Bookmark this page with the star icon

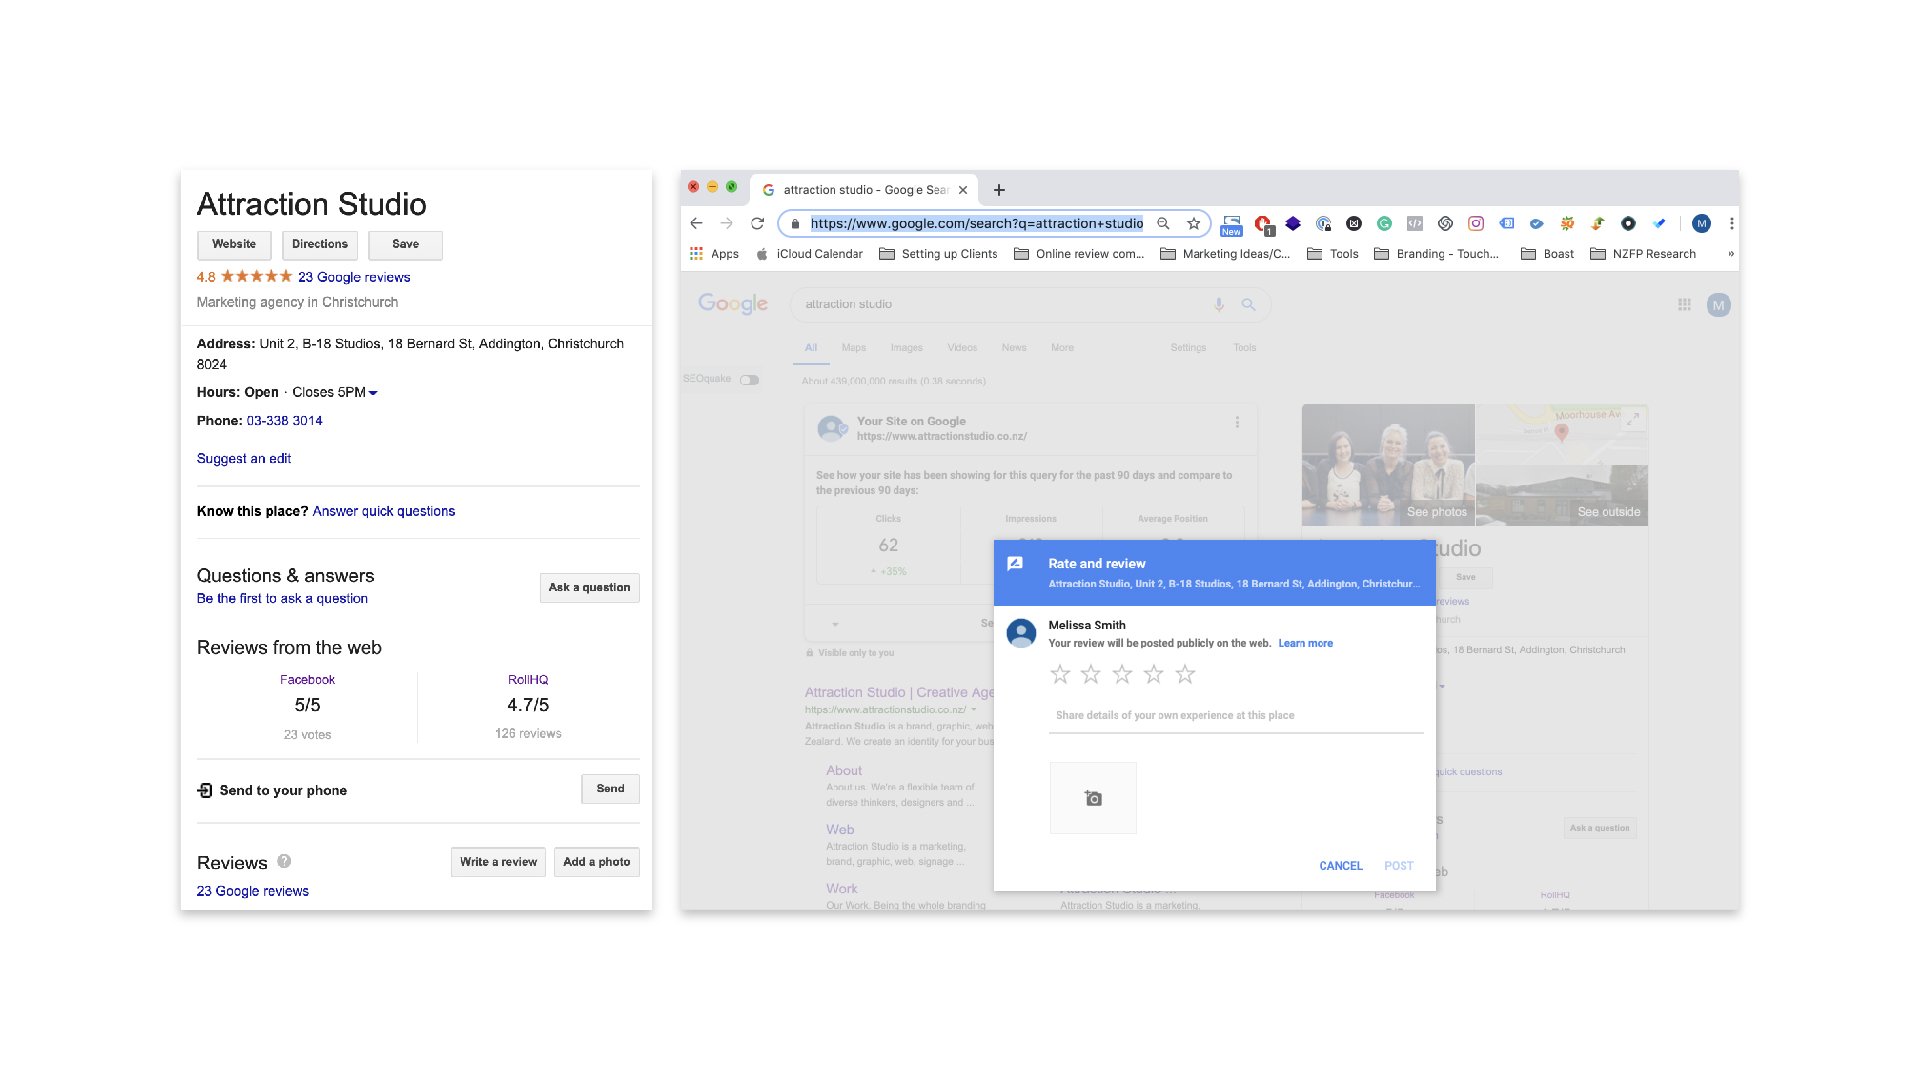(x=1193, y=224)
